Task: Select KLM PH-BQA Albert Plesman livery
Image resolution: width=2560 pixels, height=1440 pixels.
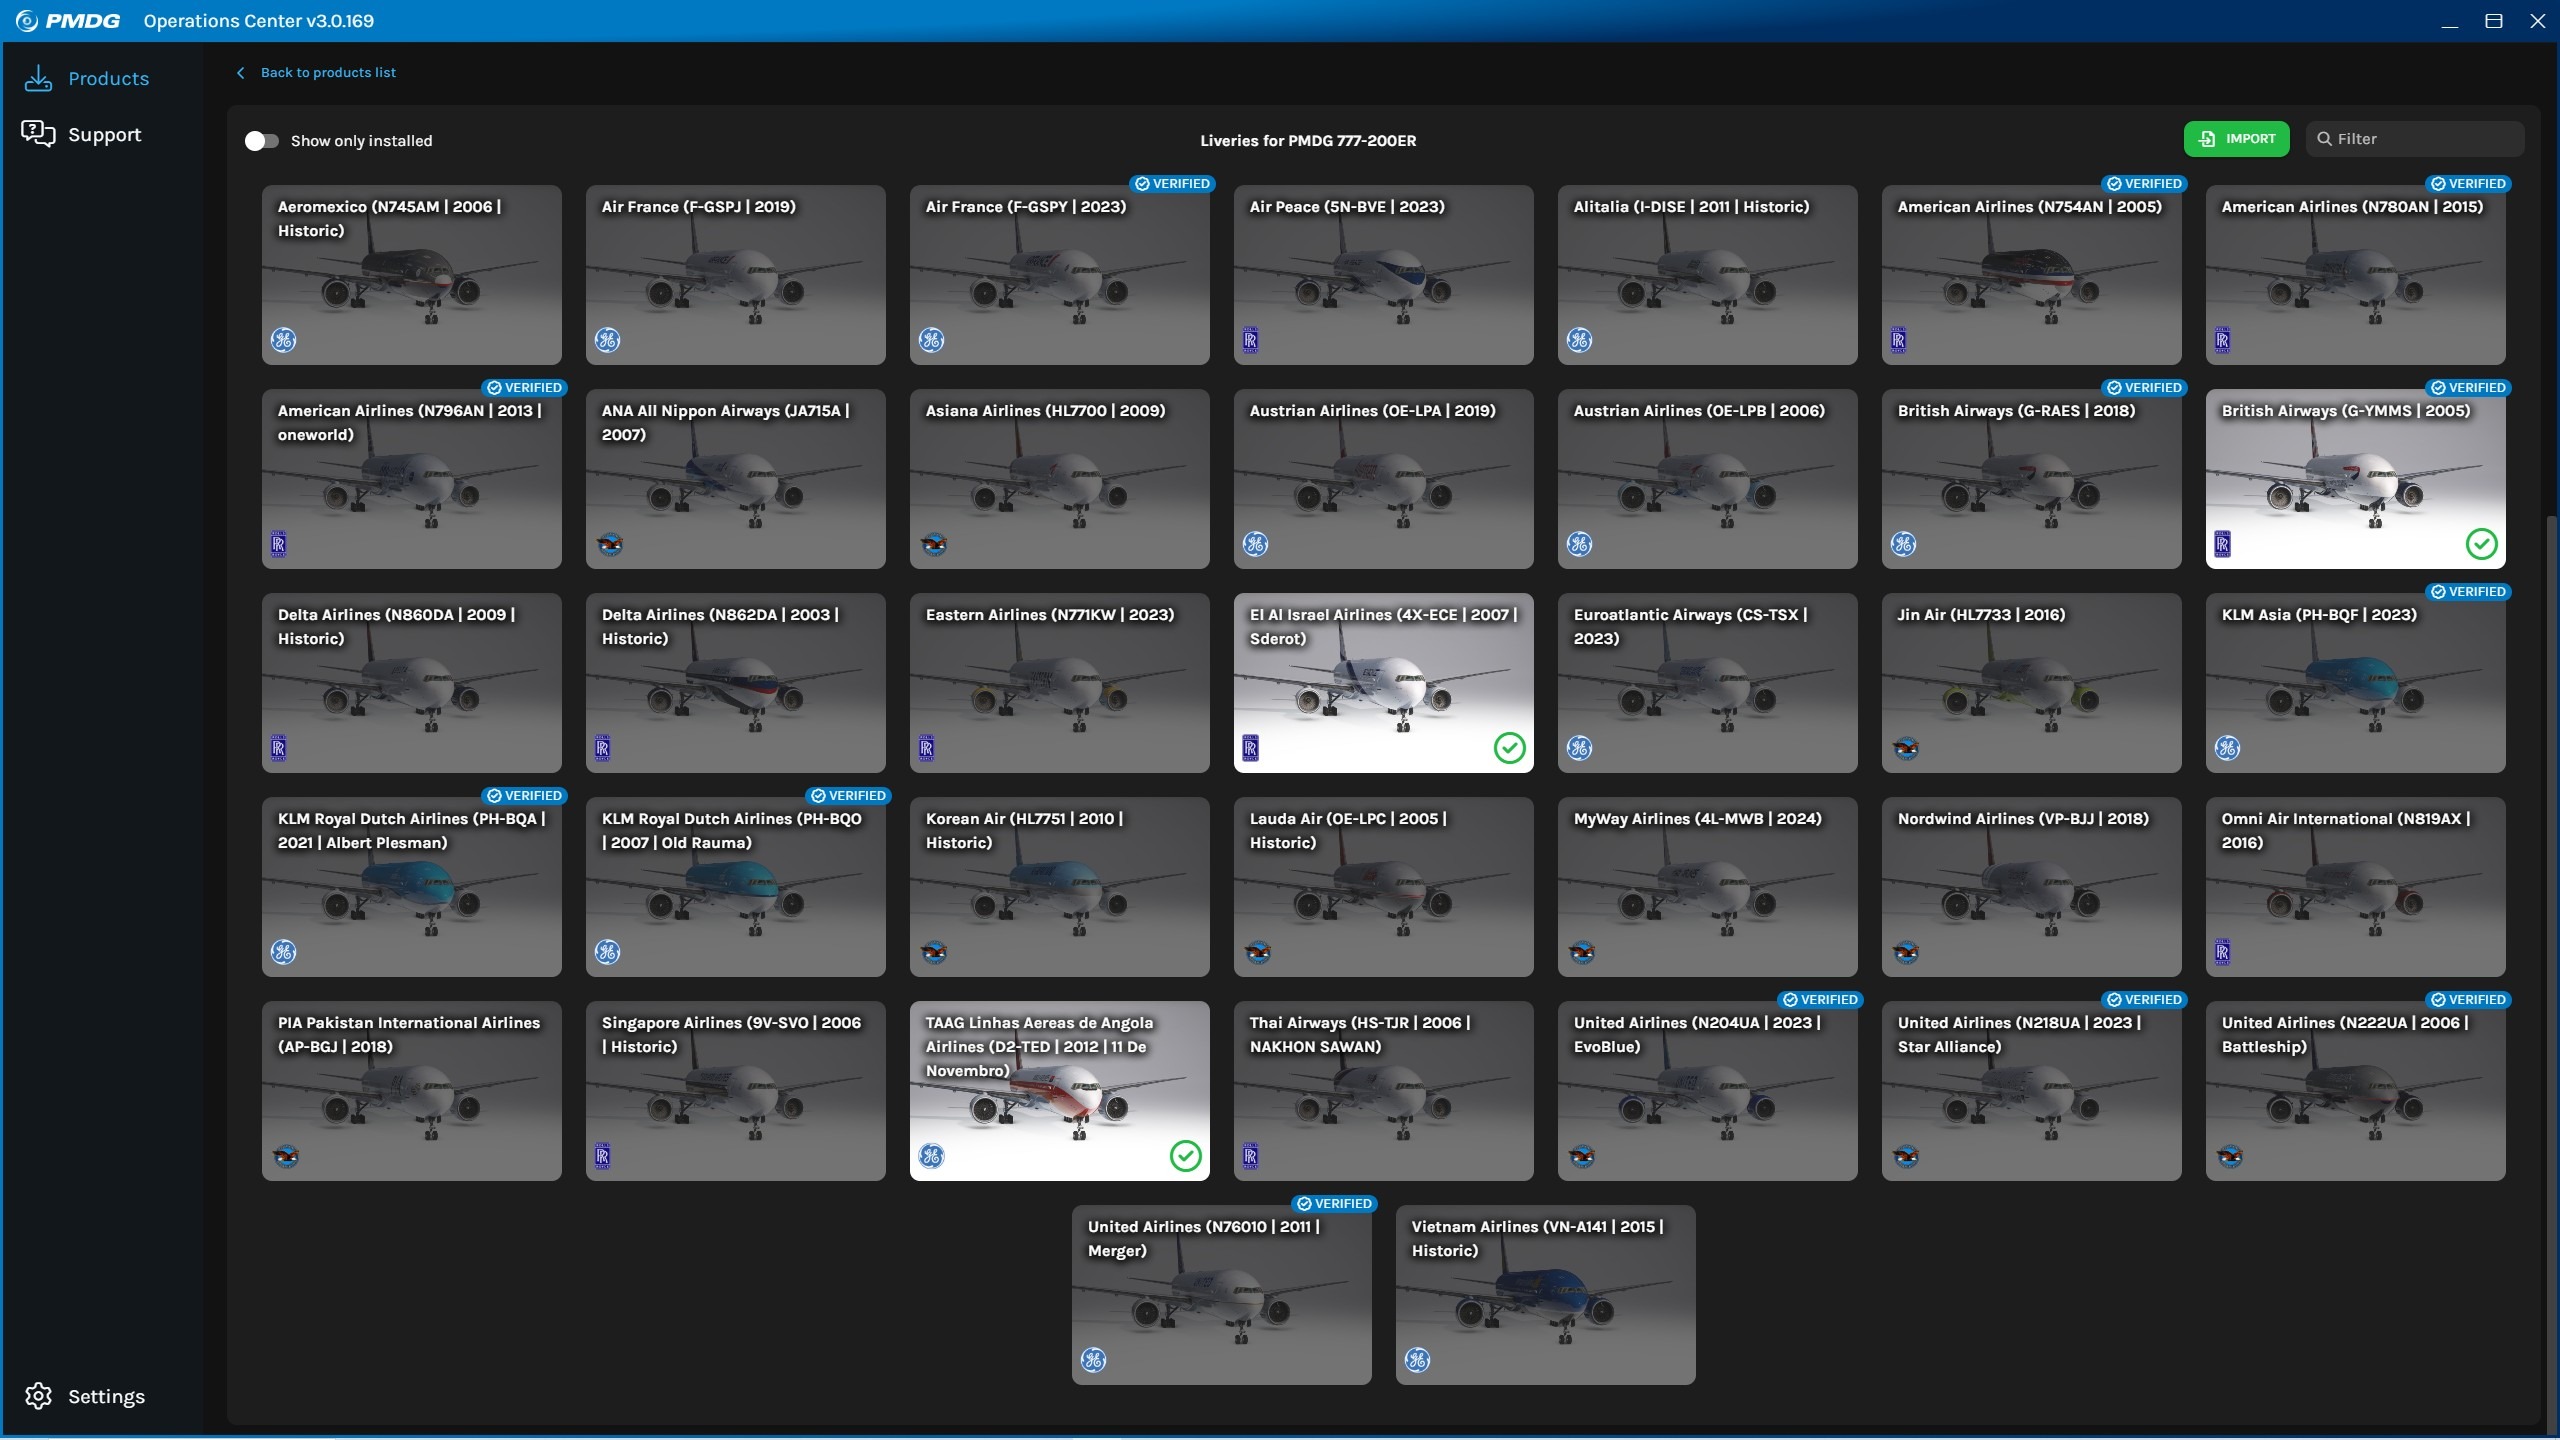Action: click(x=411, y=887)
